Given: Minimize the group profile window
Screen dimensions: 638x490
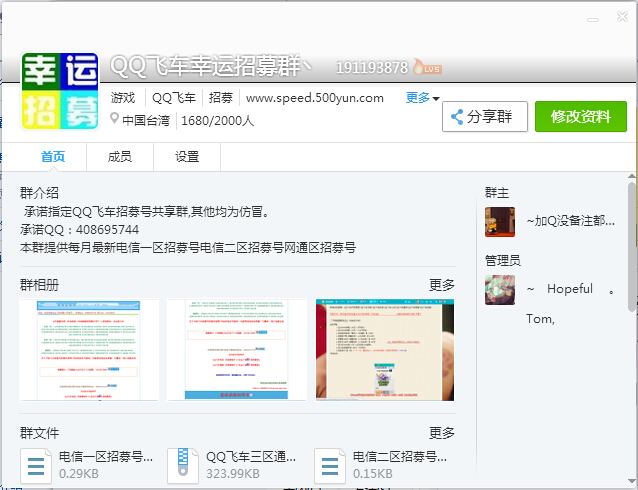Looking at the screenshot, I should click(593, 19).
